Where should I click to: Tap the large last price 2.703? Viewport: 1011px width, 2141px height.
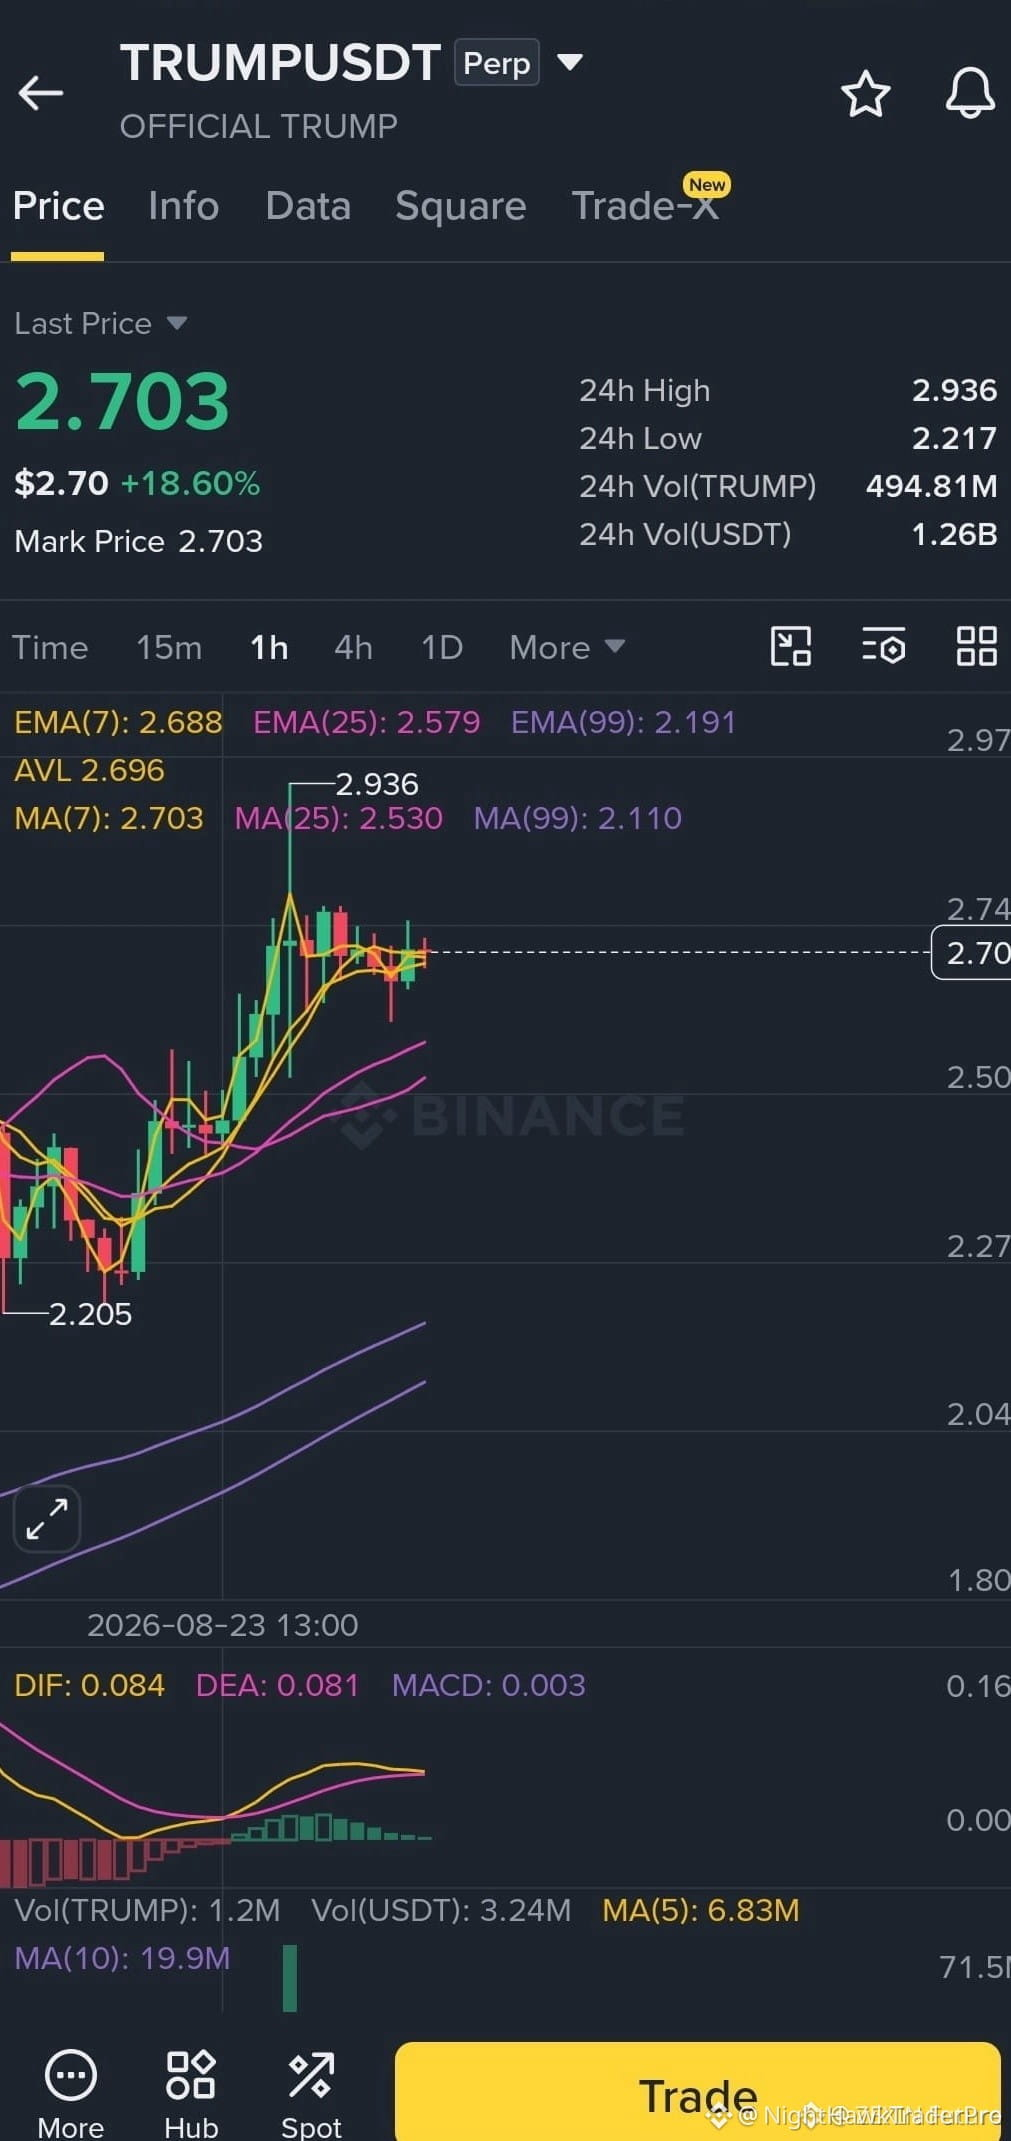click(x=123, y=402)
